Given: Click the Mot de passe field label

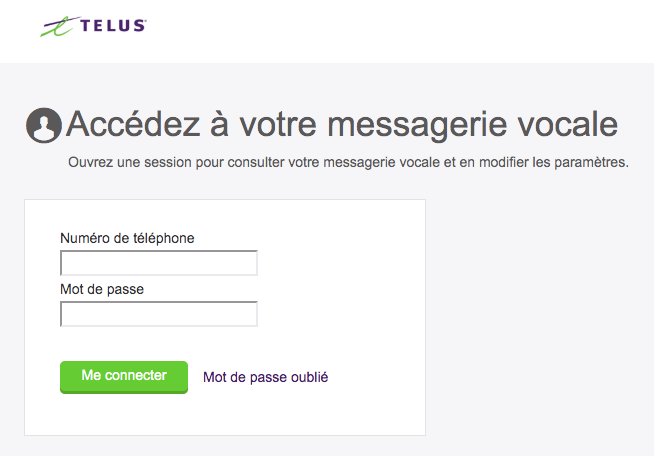Looking at the screenshot, I should 102,289.
